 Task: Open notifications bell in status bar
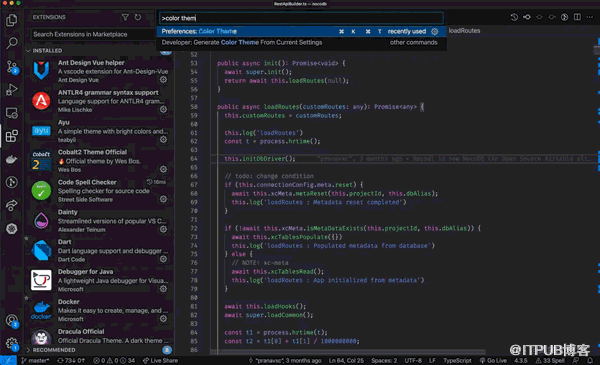[x=590, y=360]
